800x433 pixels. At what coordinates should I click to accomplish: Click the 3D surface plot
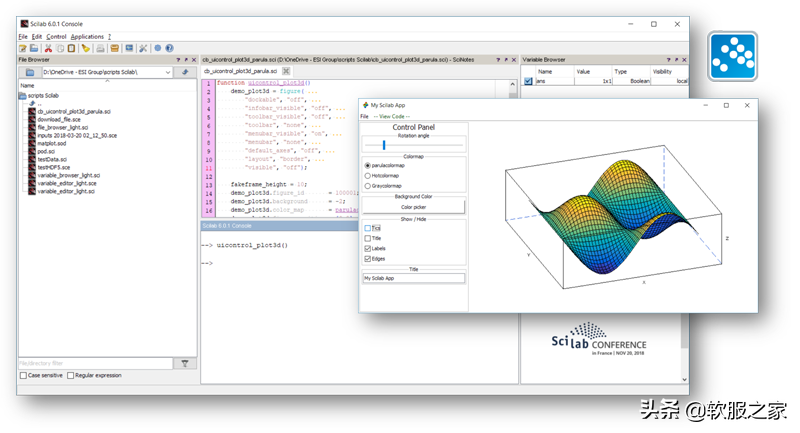coord(612,219)
